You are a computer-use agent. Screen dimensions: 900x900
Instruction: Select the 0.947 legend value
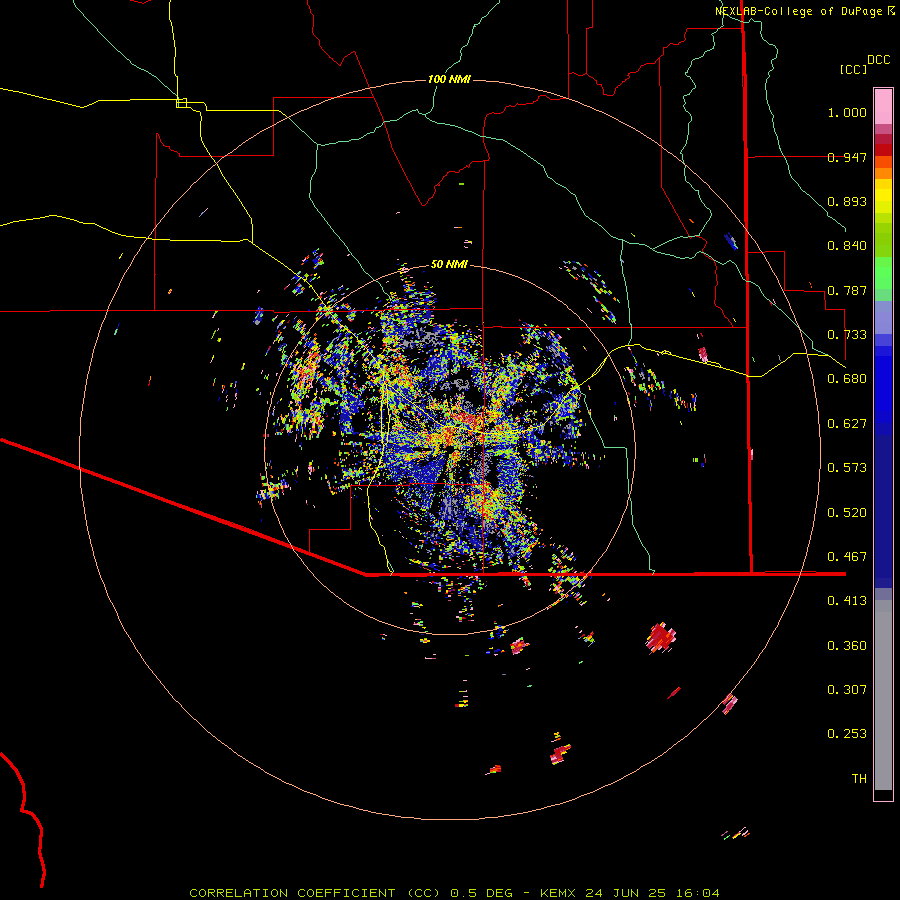pos(847,157)
